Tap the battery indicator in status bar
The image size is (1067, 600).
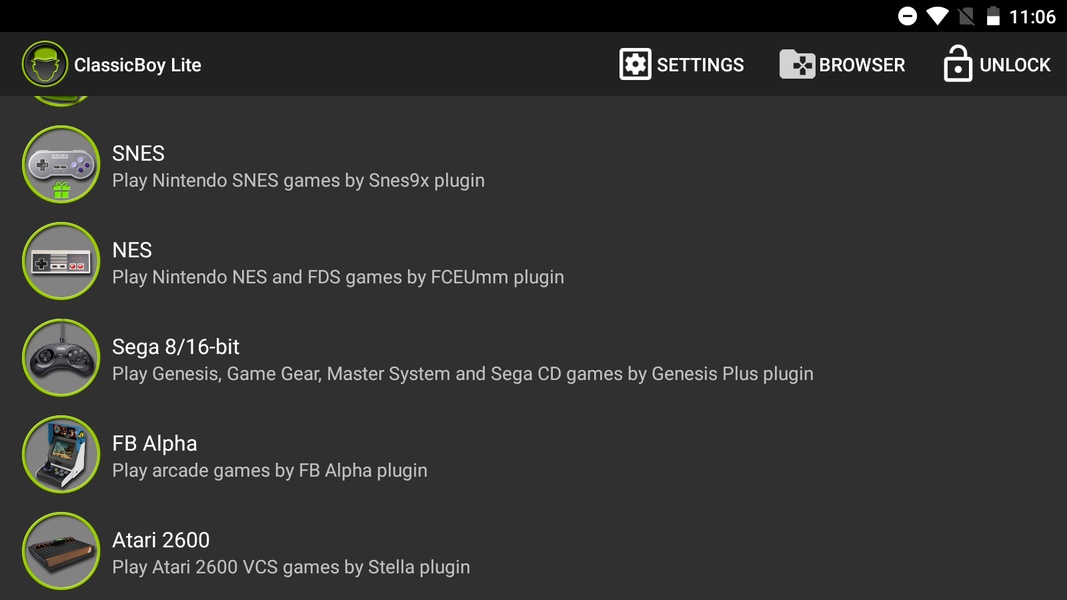point(993,16)
